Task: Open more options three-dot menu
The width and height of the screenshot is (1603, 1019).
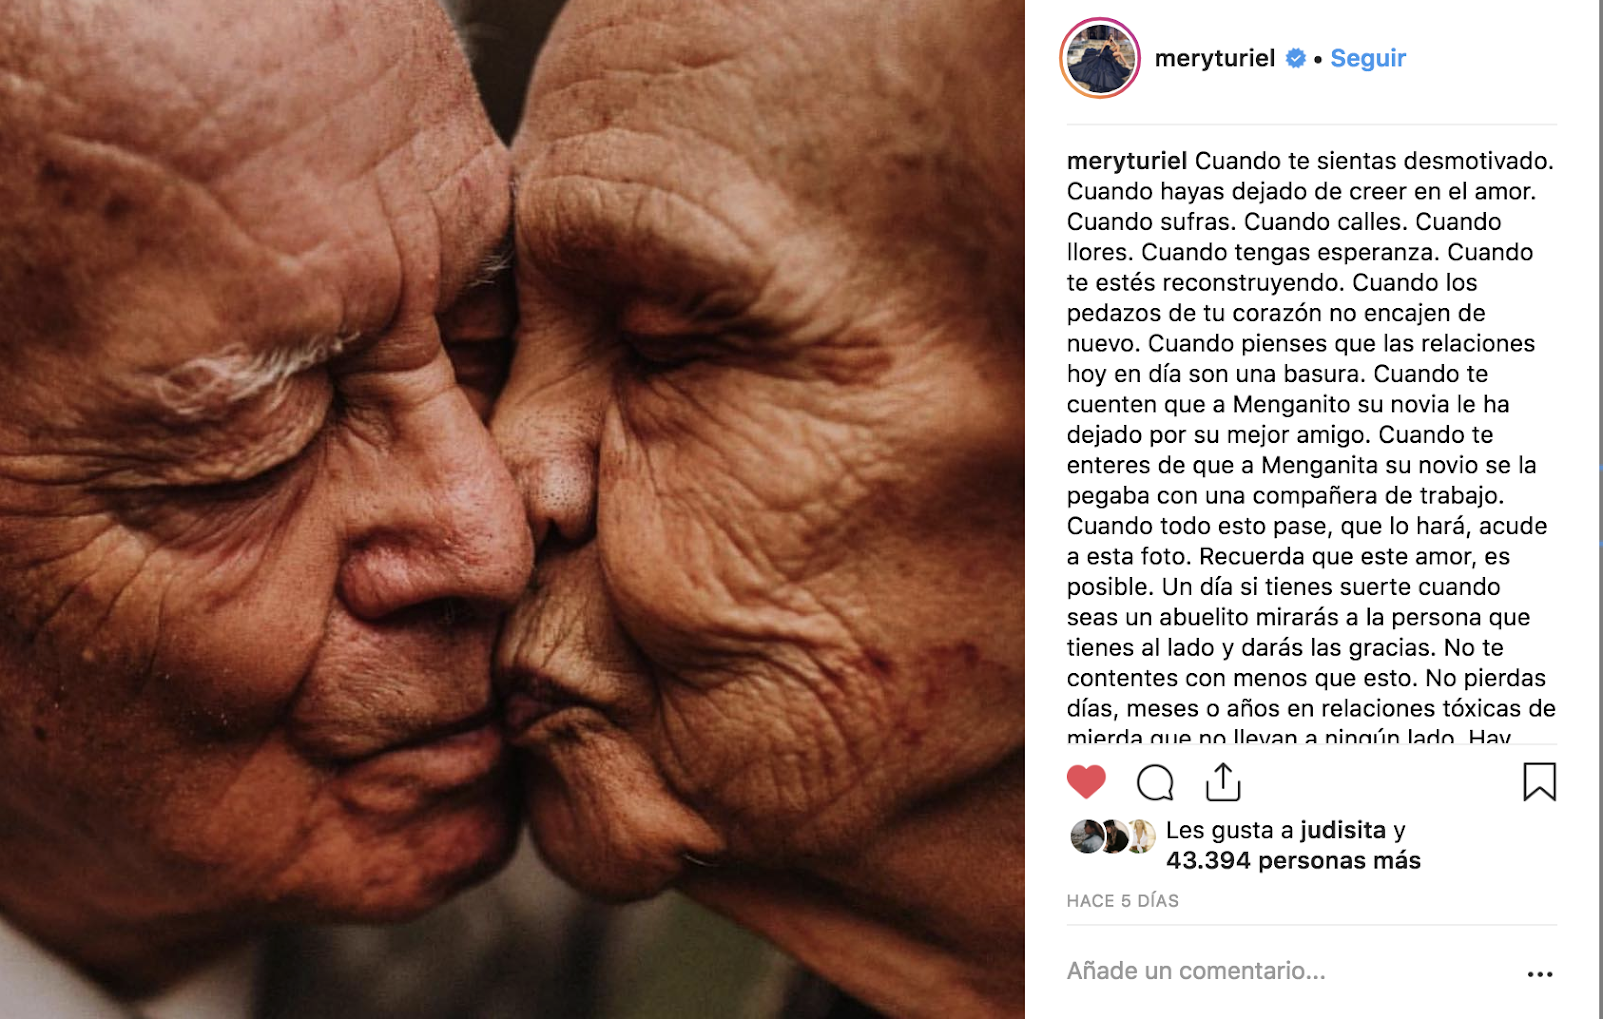Action: pos(1540,973)
